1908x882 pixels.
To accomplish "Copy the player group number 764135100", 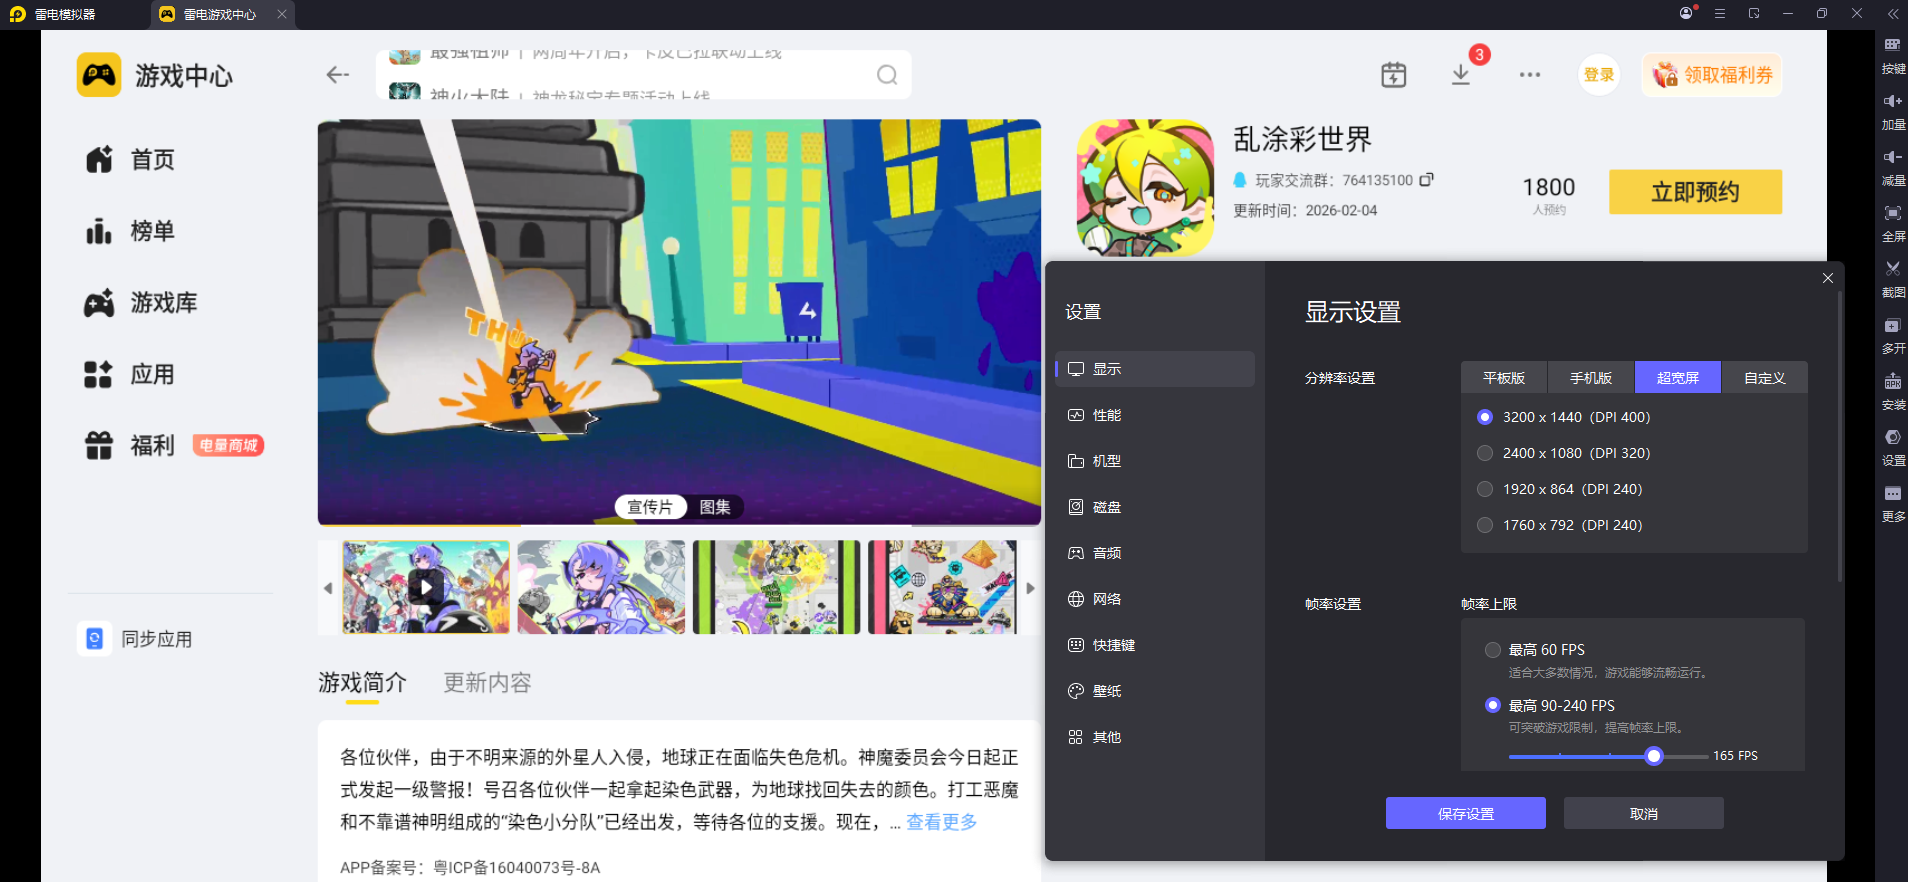I will click(x=1427, y=180).
